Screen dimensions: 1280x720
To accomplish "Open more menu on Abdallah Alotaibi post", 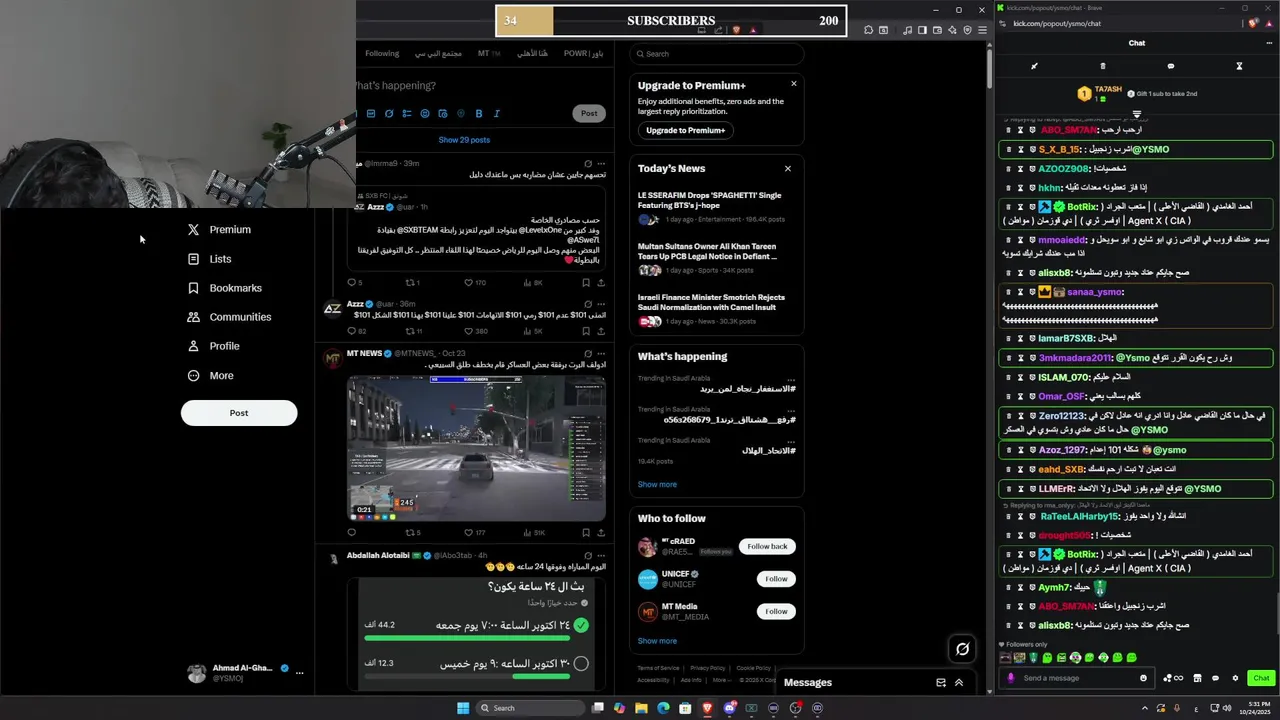I will tap(601, 555).
